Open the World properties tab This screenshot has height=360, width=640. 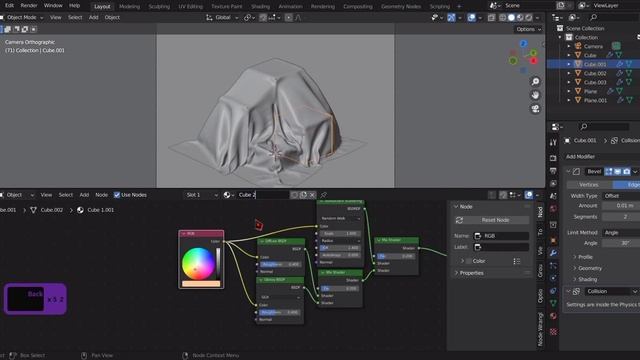(553, 209)
